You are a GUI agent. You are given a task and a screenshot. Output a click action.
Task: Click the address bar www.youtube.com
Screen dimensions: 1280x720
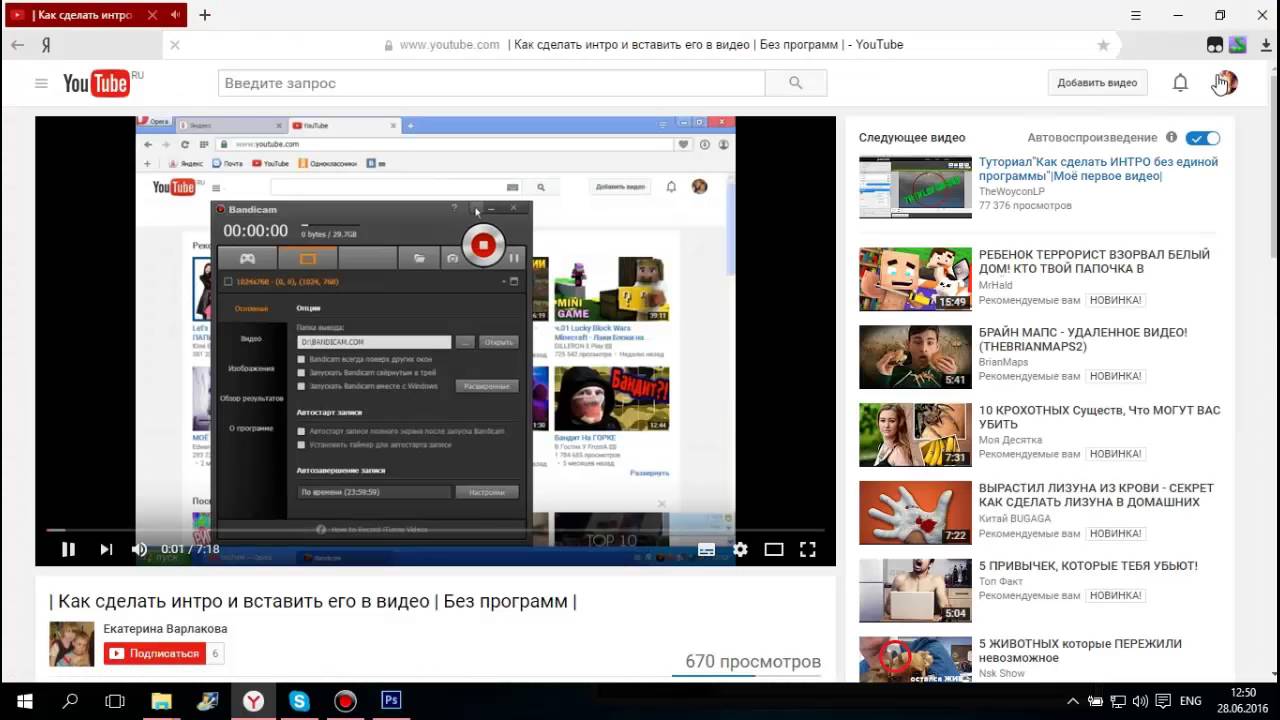(449, 45)
